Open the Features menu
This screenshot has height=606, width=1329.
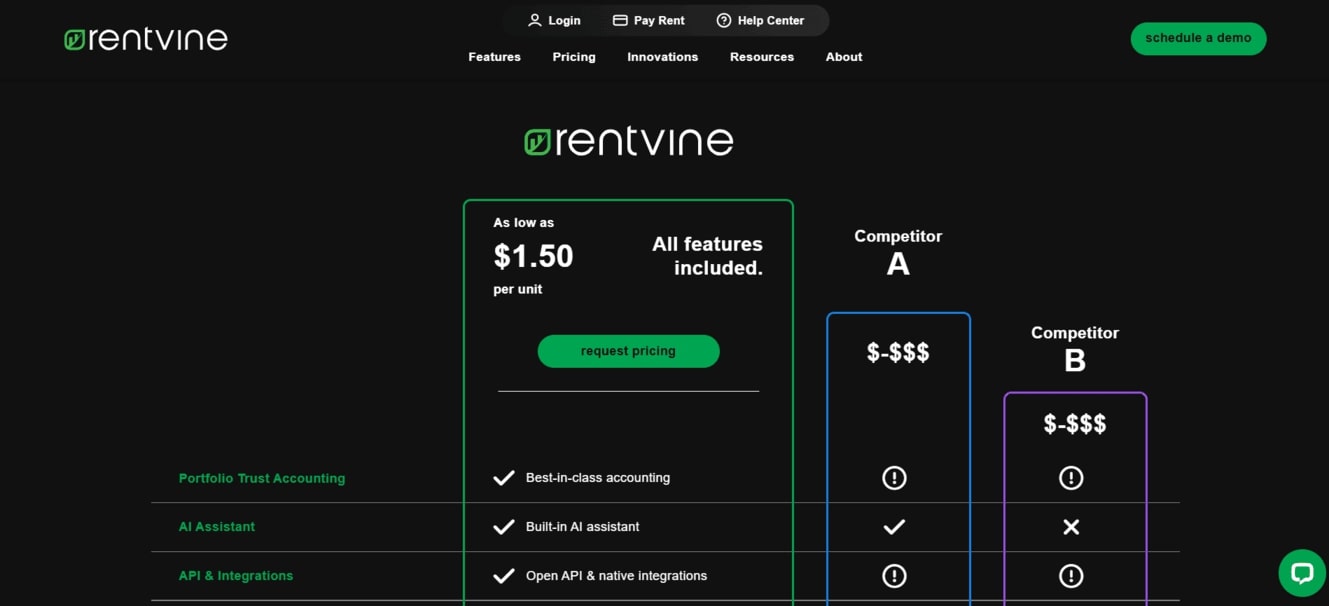(x=494, y=57)
